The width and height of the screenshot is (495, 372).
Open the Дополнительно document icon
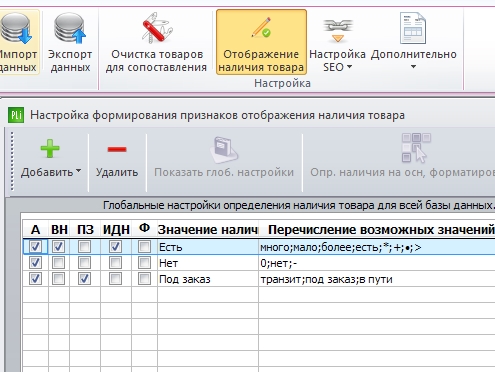click(413, 28)
